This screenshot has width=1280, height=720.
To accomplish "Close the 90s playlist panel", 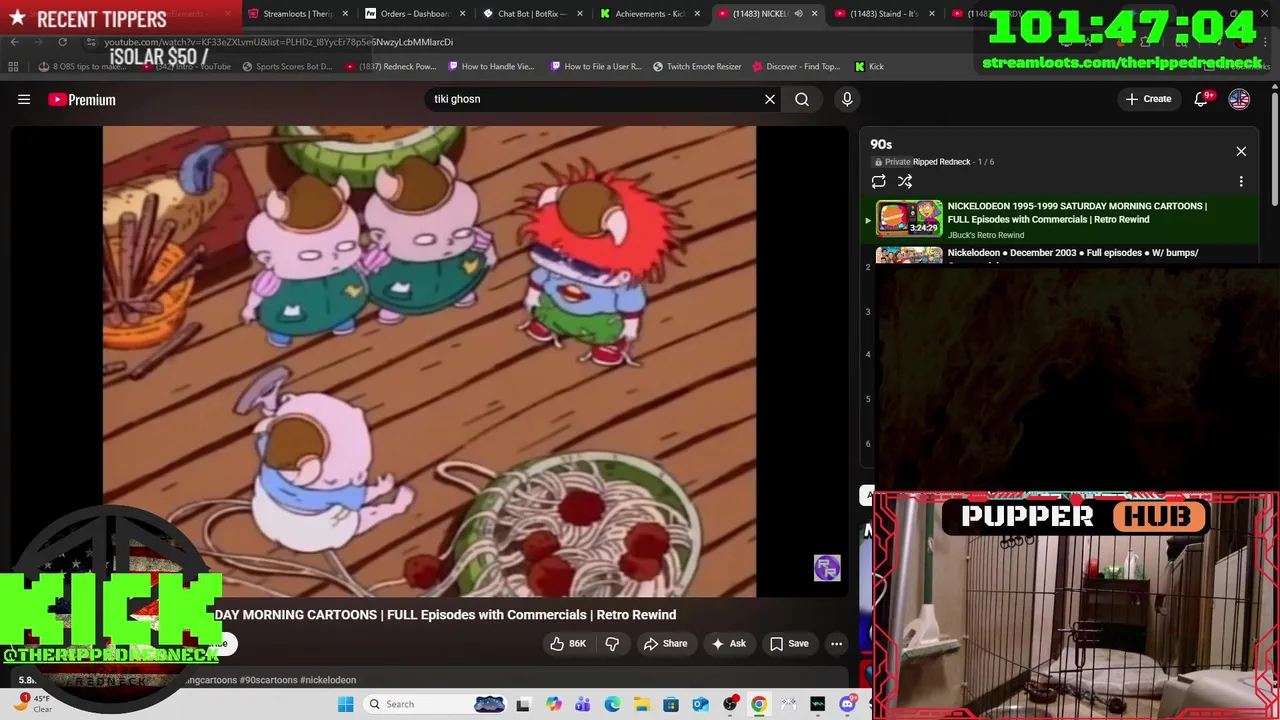I will (x=1241, y=151).
